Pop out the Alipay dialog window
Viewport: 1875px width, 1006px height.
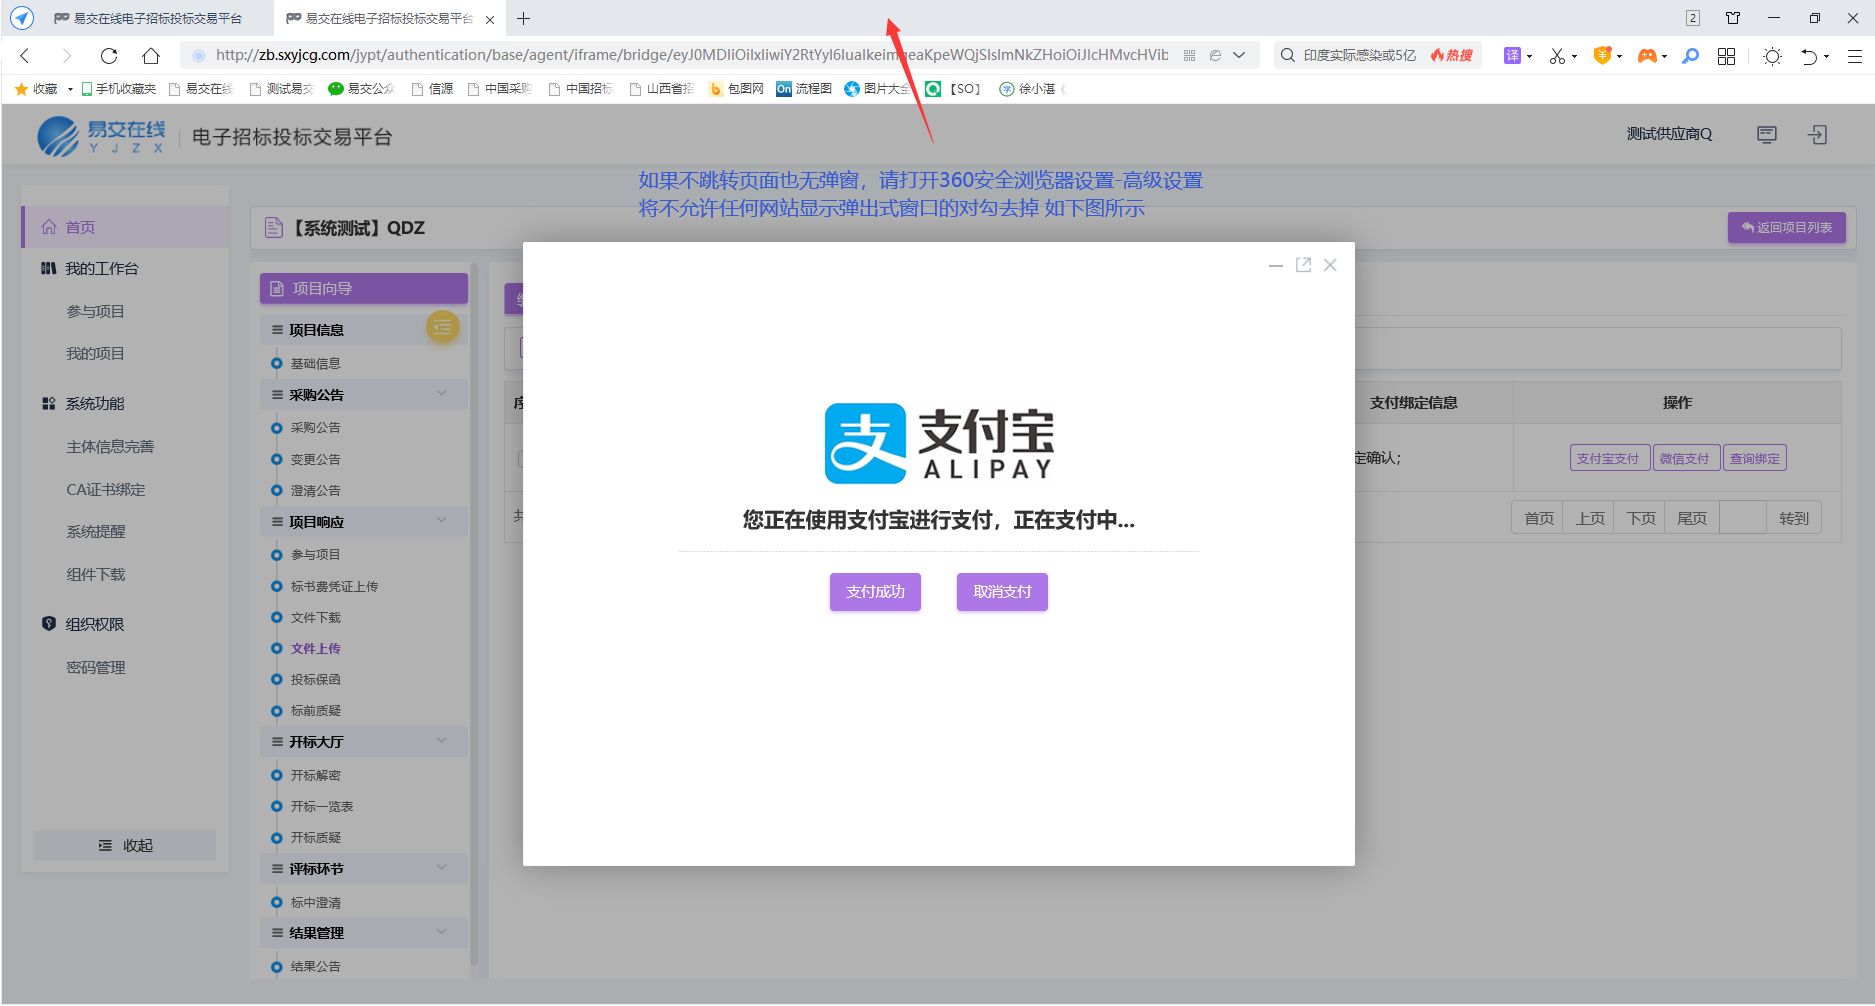click(1303, 265)
